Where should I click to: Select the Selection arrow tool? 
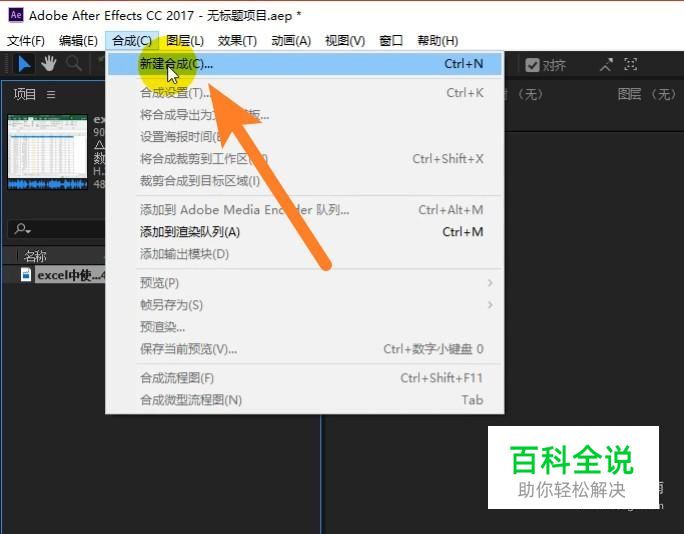[24, 65]
